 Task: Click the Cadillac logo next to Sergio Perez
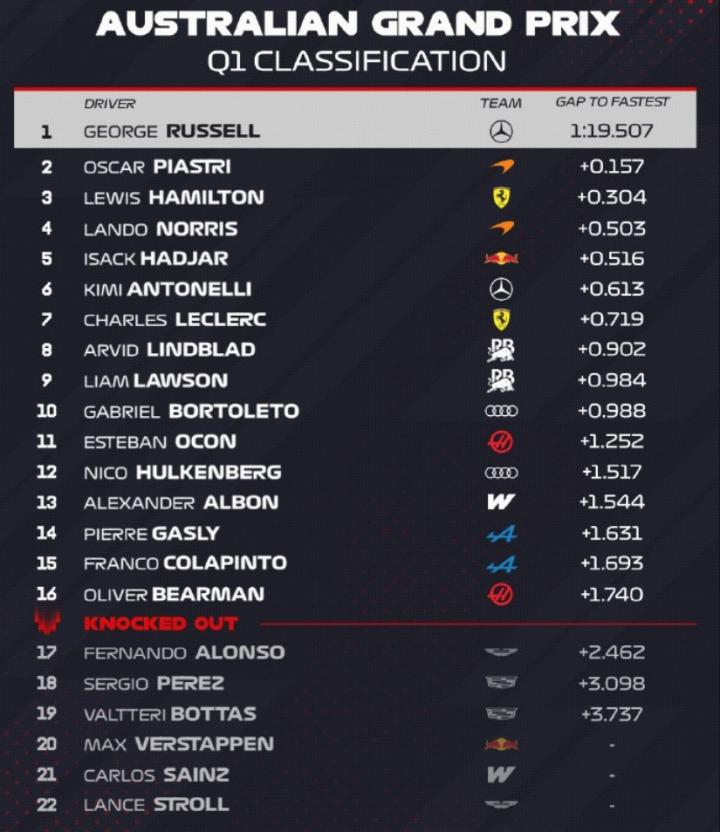[x=501, y=683]
